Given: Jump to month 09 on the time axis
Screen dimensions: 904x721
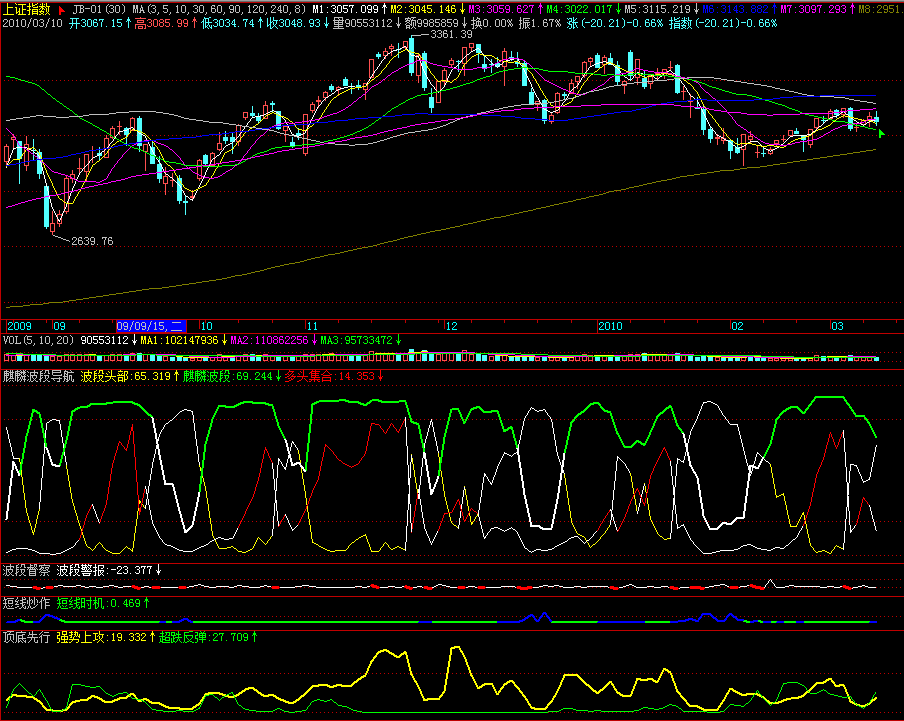Looking at the screenshot, I should coord(59,326).
